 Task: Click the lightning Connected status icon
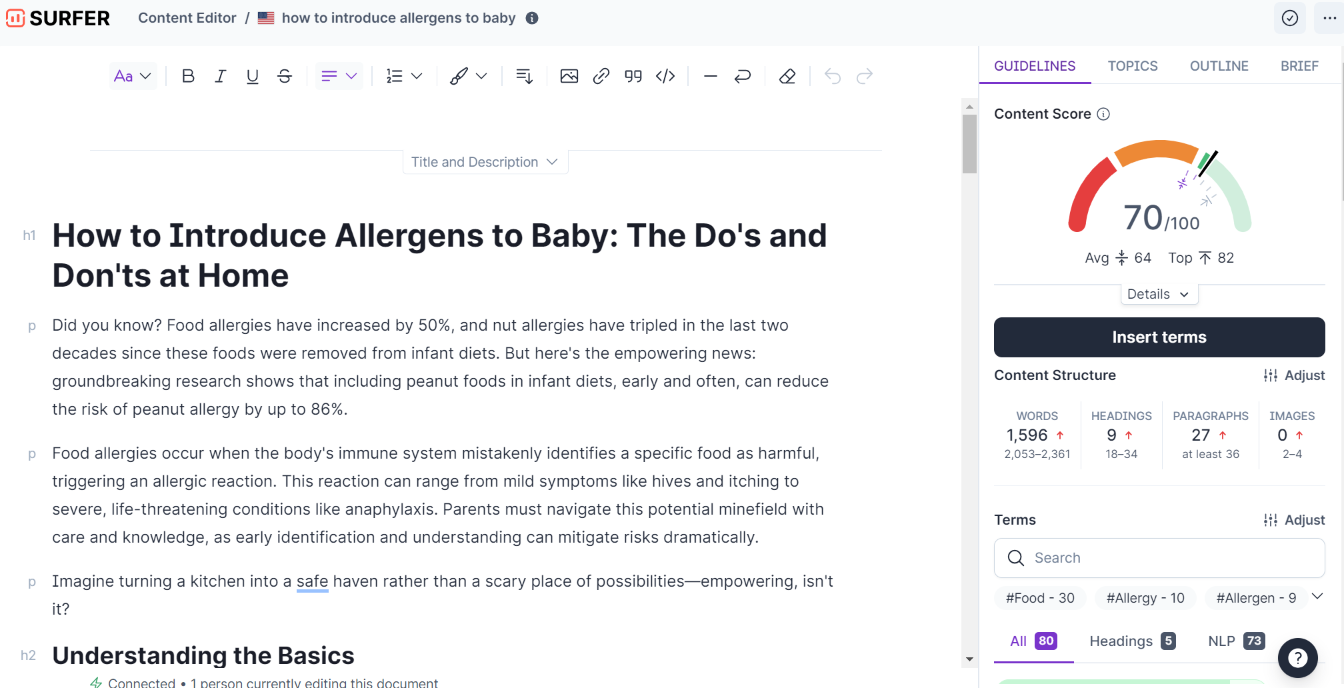96,683
